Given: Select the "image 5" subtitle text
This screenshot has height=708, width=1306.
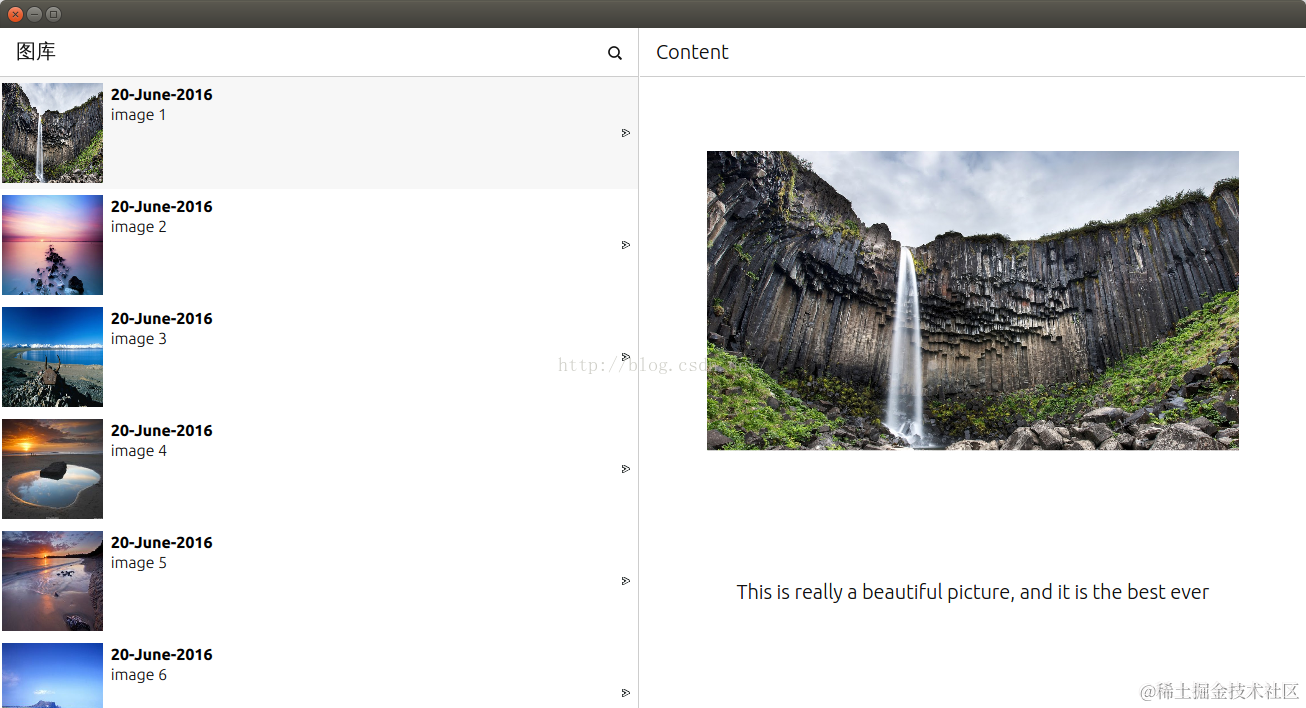Looking at the screenshot, I should click(x=139, y=563).
